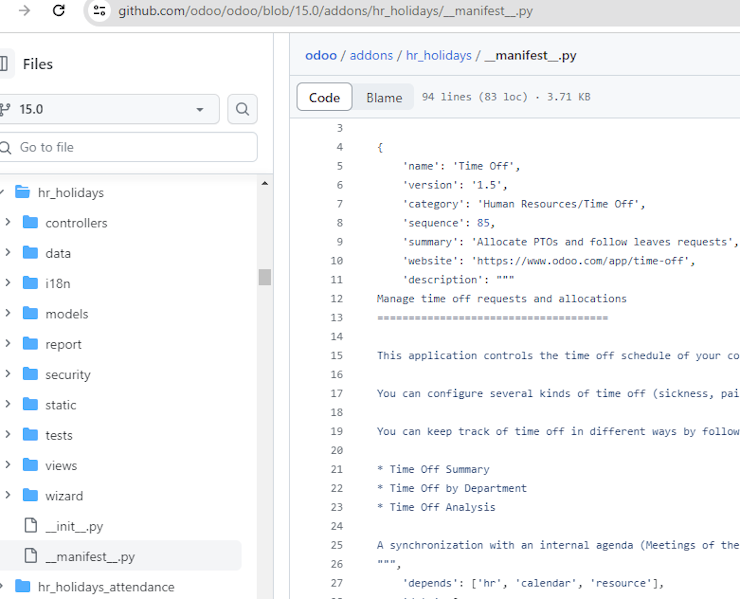Switch to the Blame view tab

pyautogui.click(x=384, y=97)
